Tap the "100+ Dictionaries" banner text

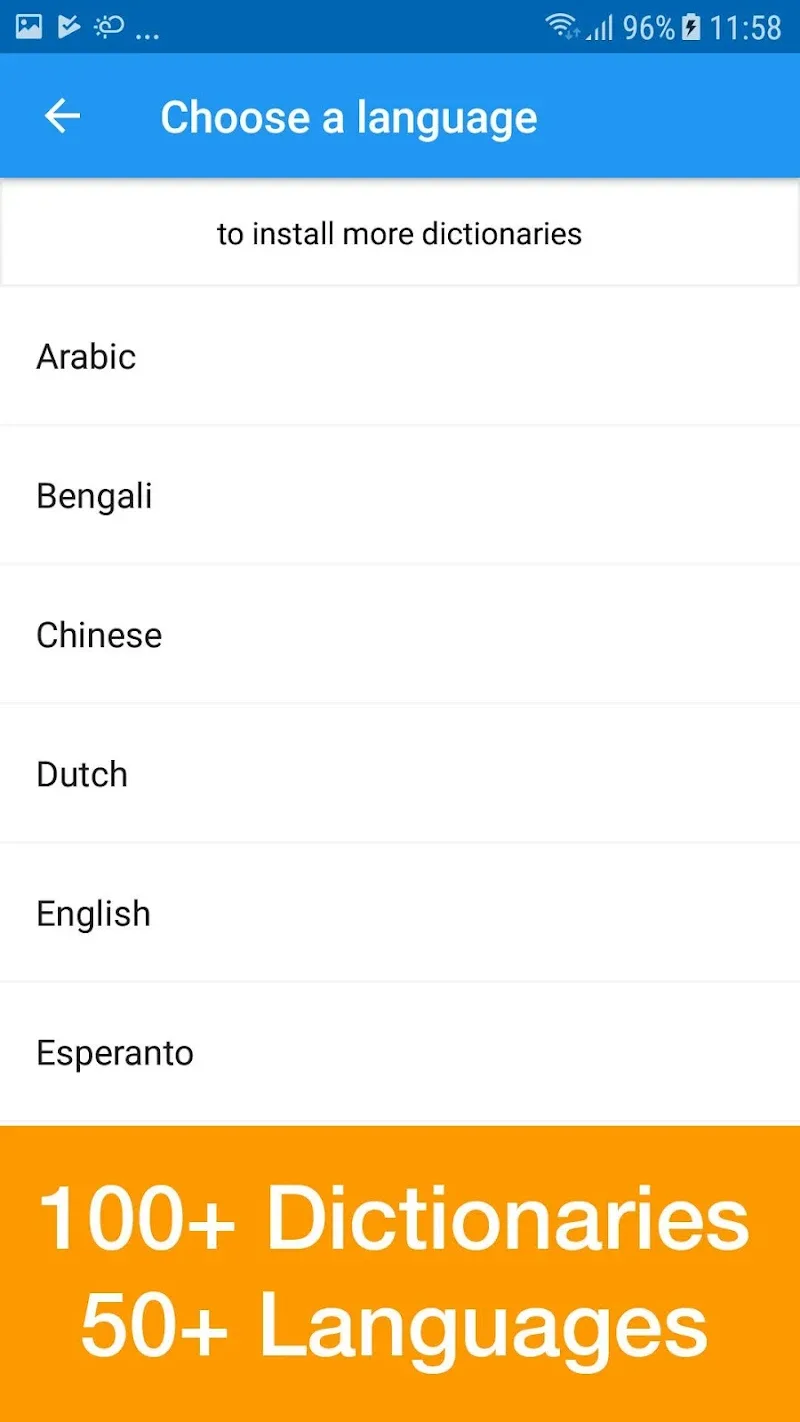pos(394,1218)
